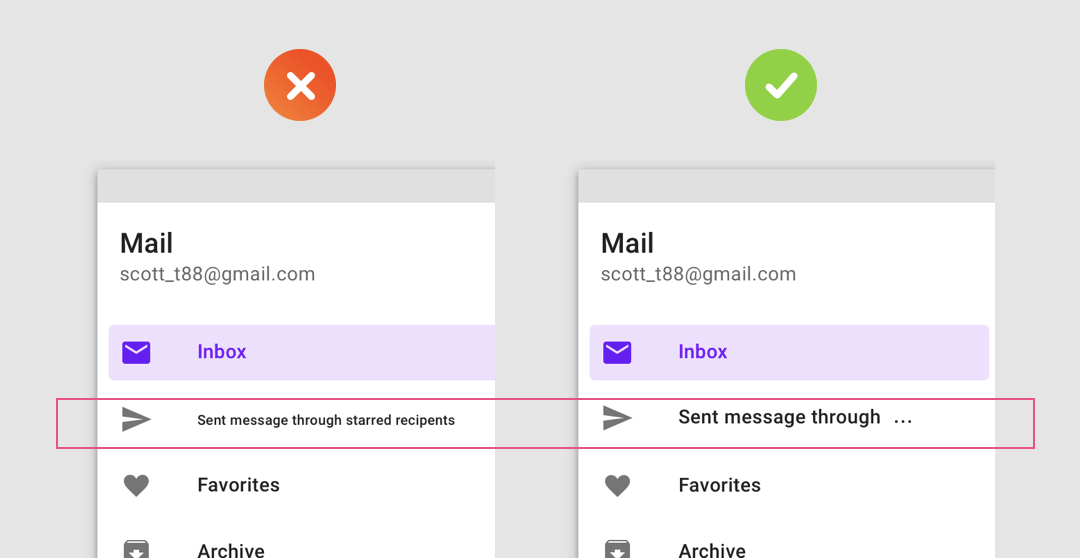Click the scott_t88@gmail.com address in left drawer
This screenshot has width=1080, height=558.
(x=218, y=274)
